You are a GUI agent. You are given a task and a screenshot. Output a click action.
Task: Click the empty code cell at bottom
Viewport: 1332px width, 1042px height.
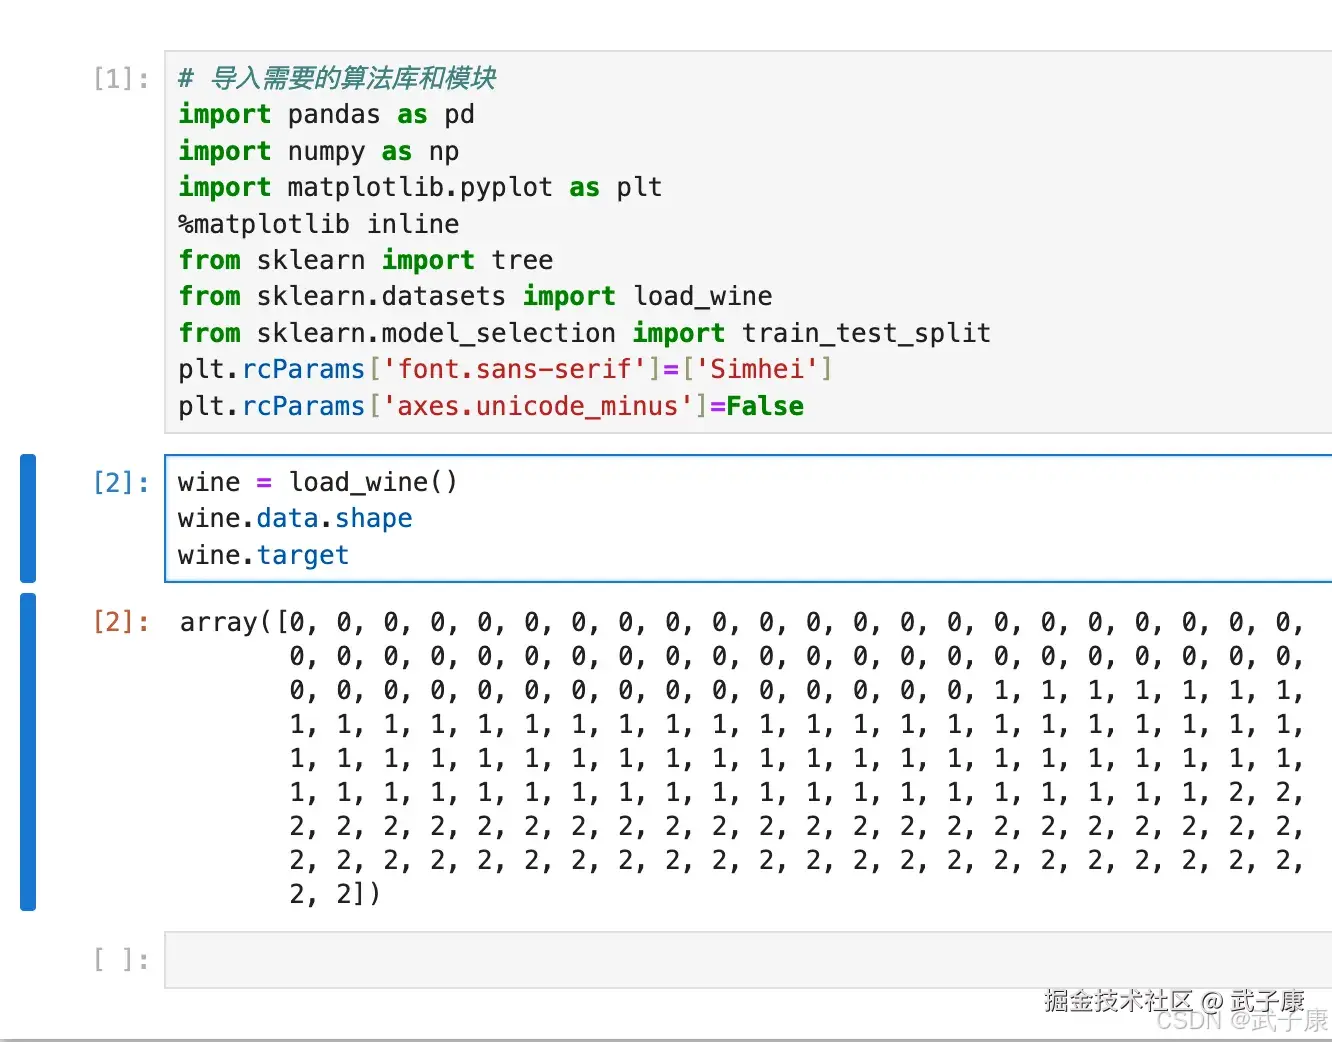[700, 959]
